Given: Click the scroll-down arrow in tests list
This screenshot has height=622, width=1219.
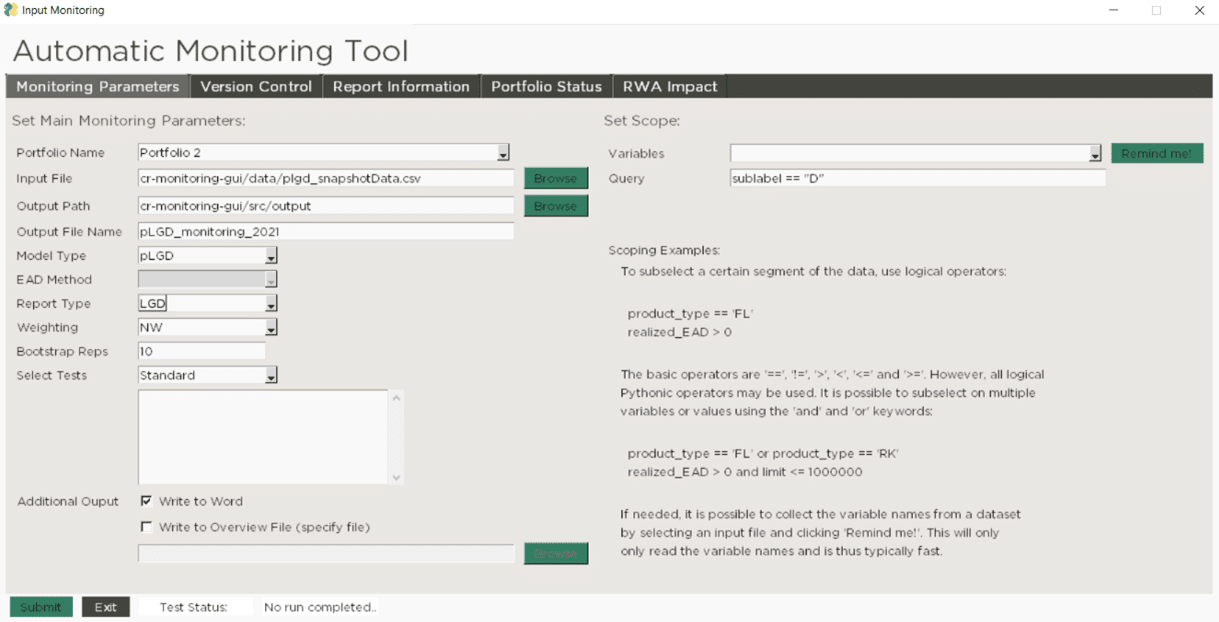Looking at the screenshot, I should point(396,478).
